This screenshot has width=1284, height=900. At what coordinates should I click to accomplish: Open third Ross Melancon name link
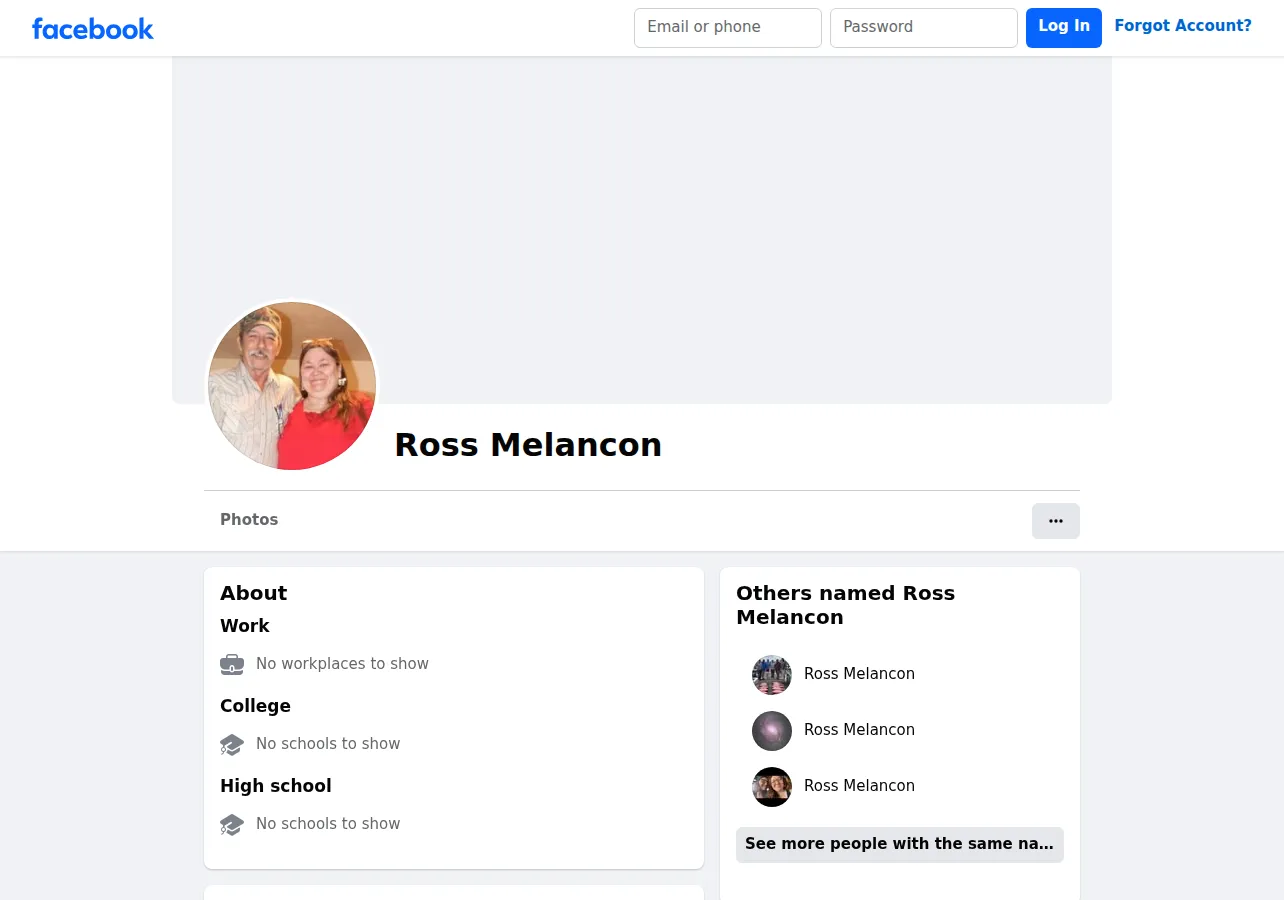click(x=859, y=786)
